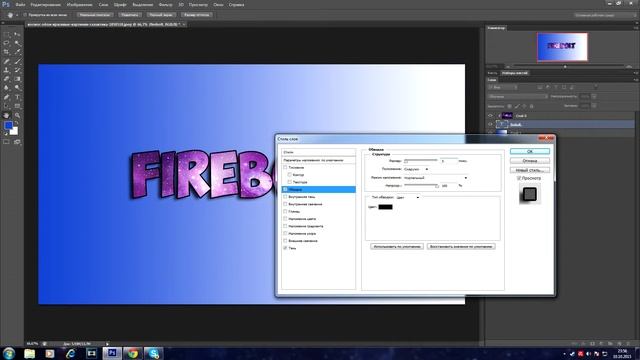Click the Navigator zoom slider

point(565,66)
